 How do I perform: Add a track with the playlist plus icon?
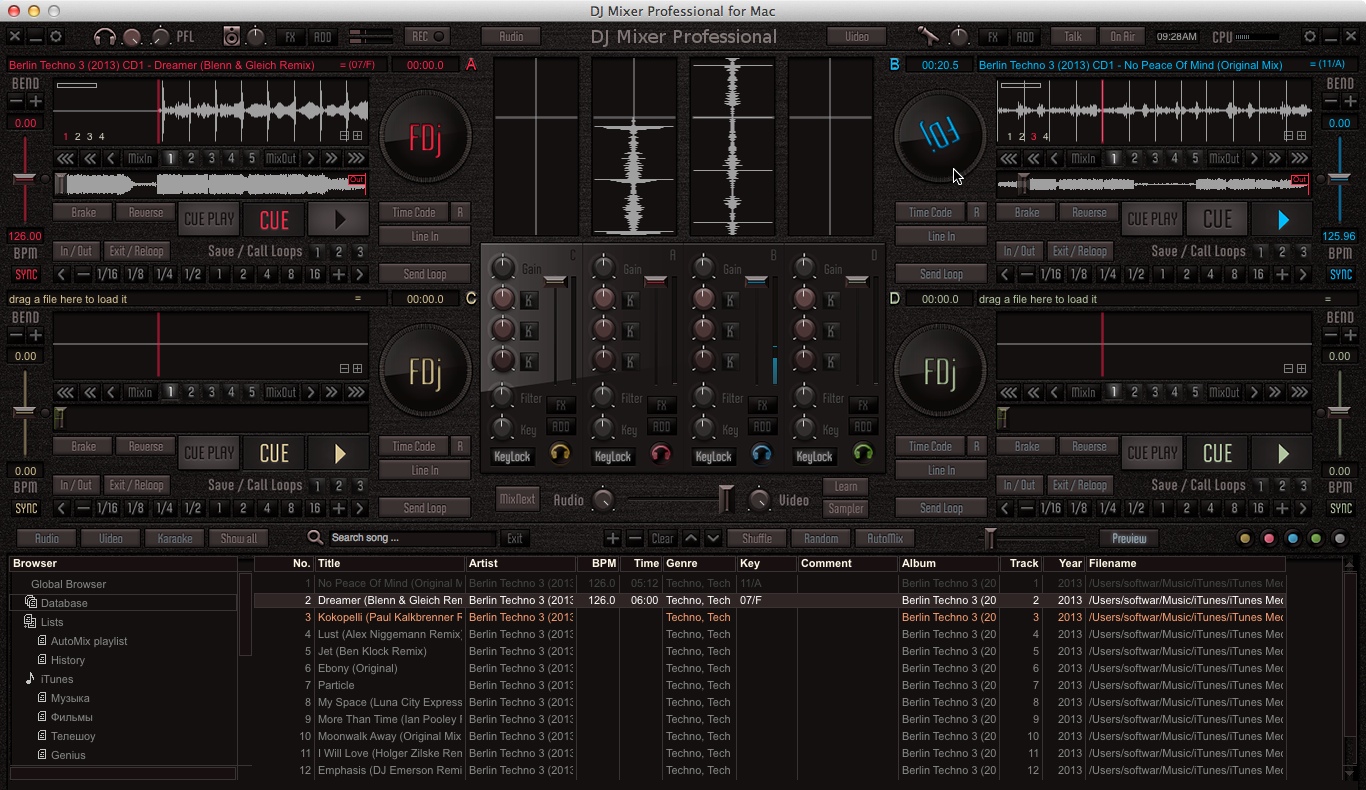point(613,538)
